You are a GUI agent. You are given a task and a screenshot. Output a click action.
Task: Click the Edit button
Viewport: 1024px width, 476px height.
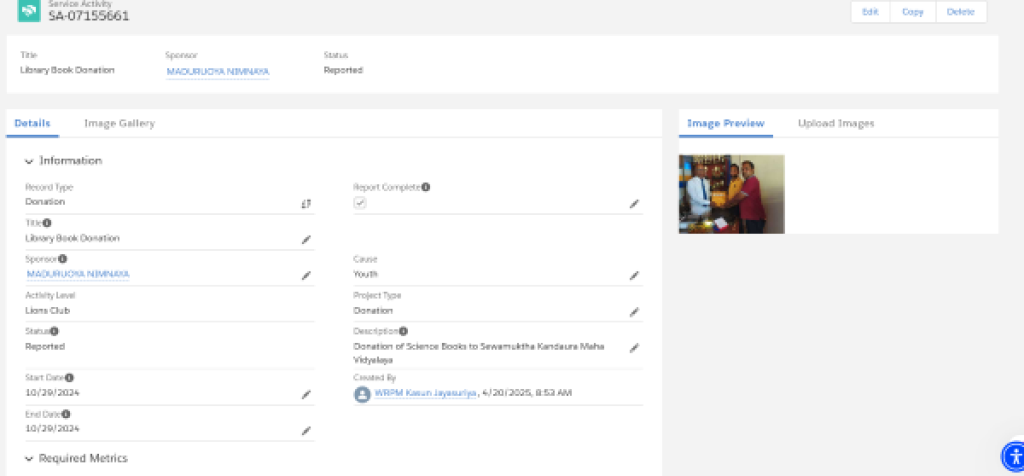click(x=870, y=12)
